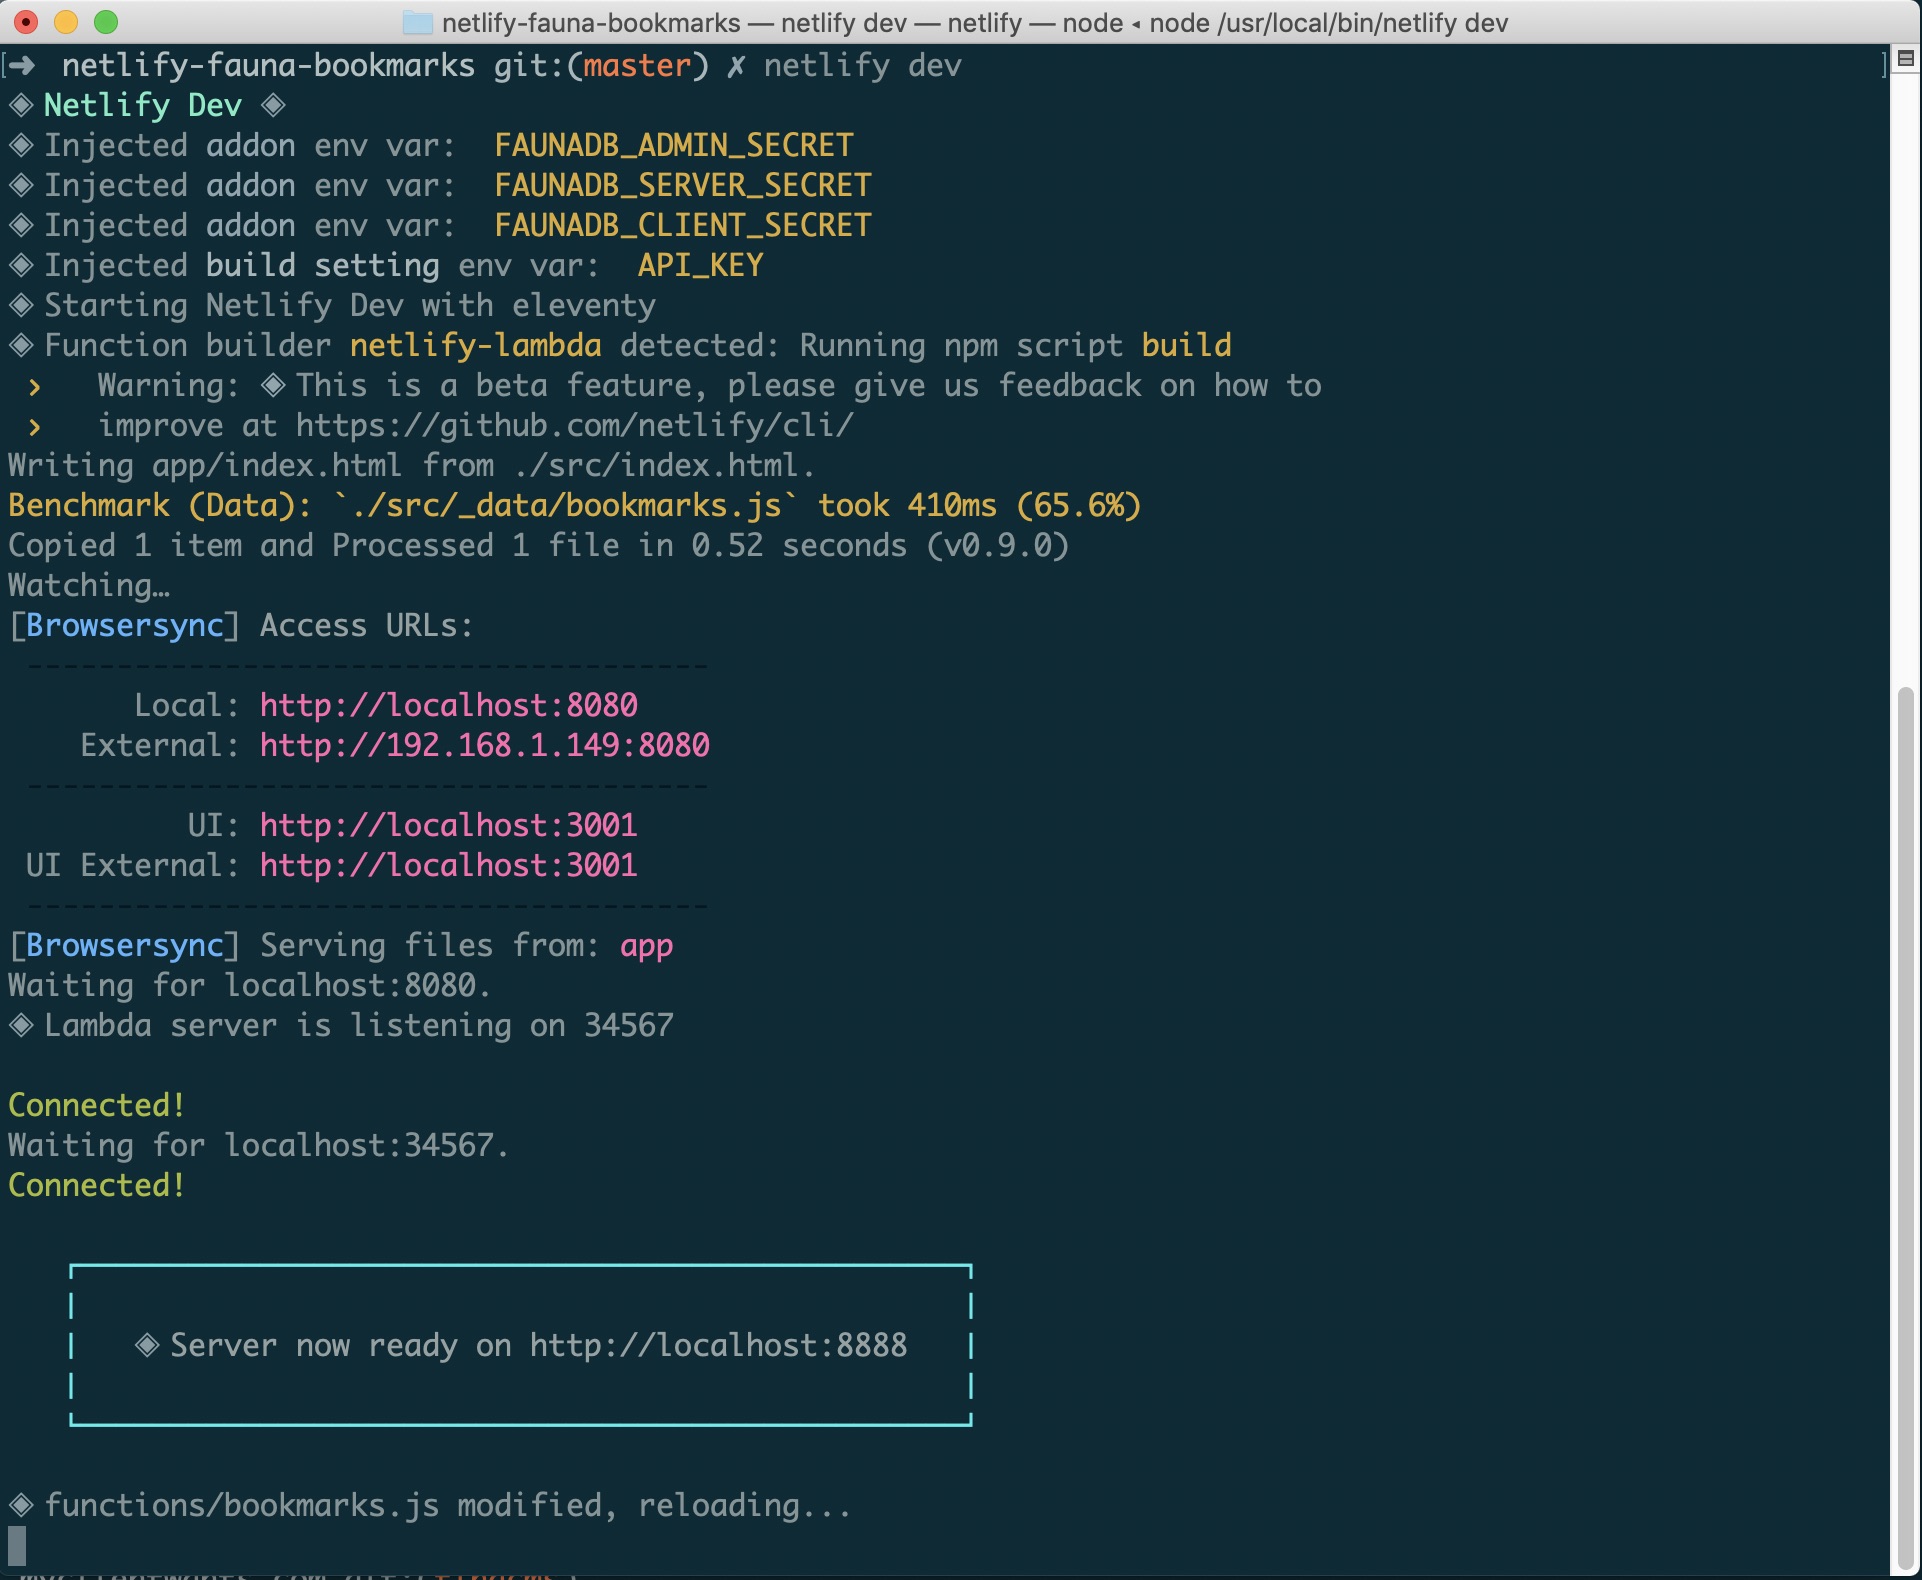Click the terminal cursor block at the prompt
Screen dimensions: 1922x1580
[17, 1545]
